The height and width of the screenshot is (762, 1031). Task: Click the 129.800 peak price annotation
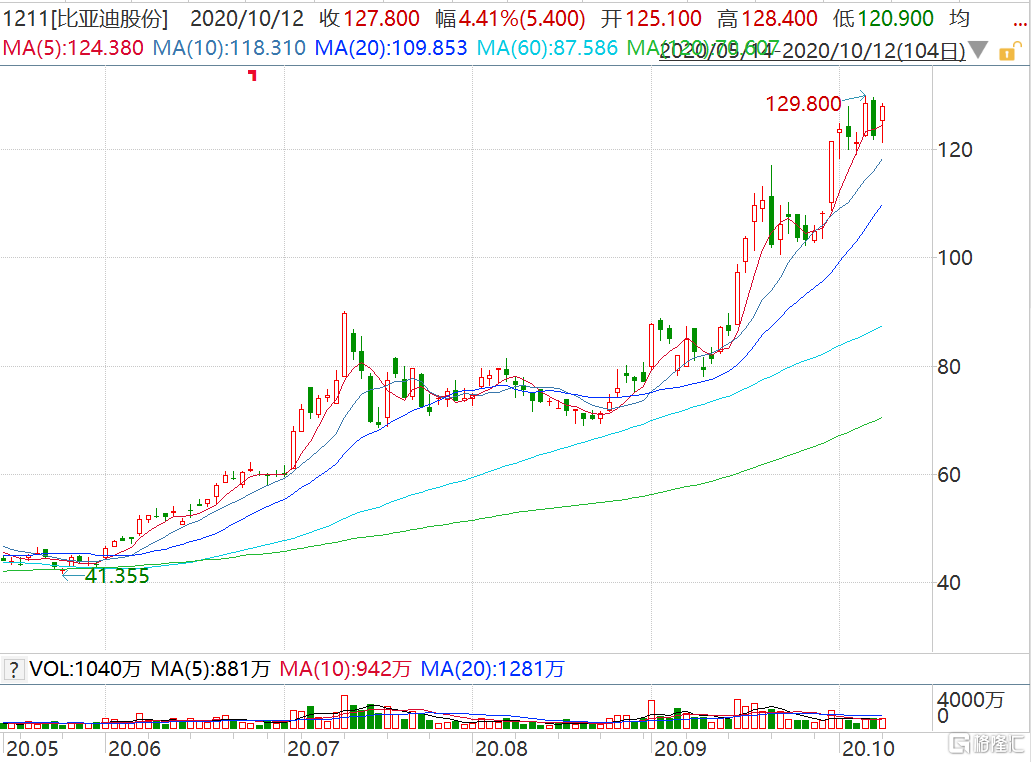pyautogui.click(x=803, y=104)
